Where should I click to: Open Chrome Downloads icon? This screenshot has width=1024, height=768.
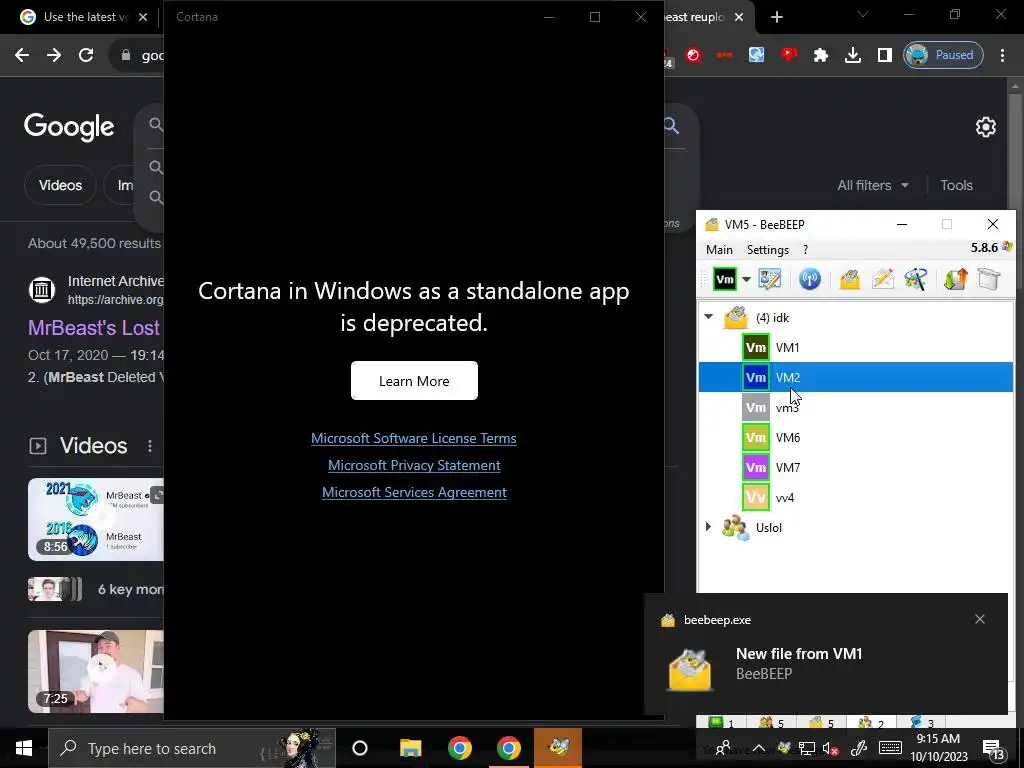tap(853, 55)
